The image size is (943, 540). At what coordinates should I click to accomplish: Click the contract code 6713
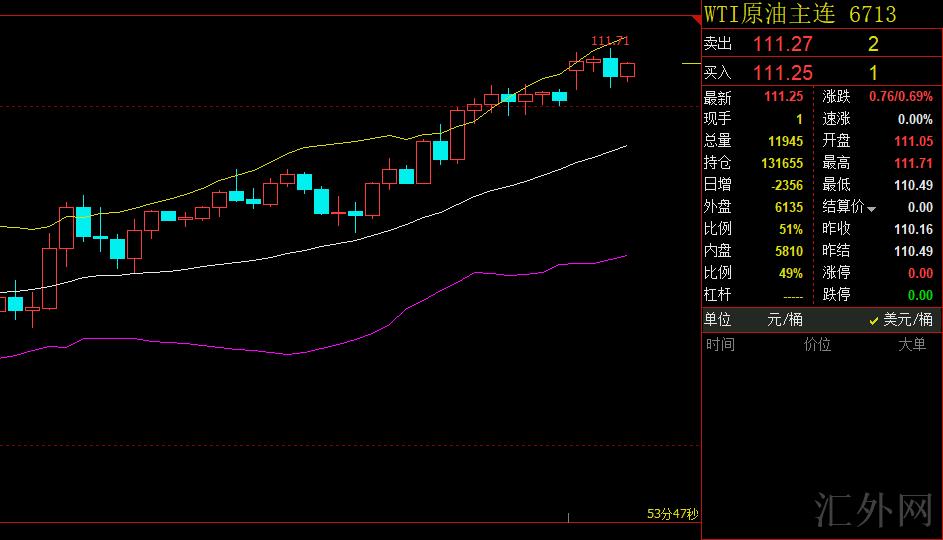(x=873, y=14)
